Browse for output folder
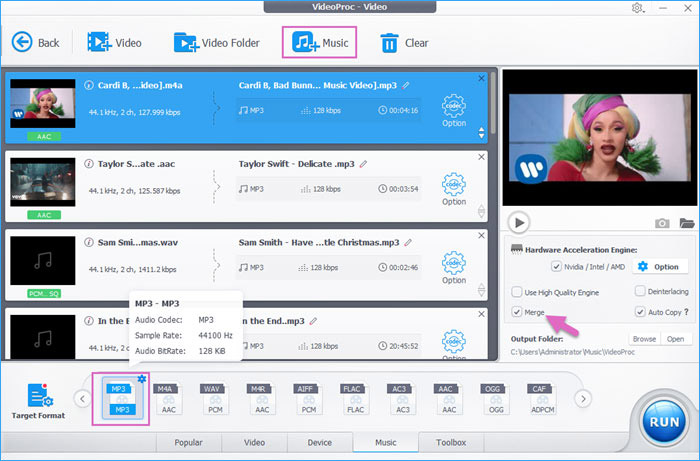This screenshot has height=461, width=700. point(644,339)
